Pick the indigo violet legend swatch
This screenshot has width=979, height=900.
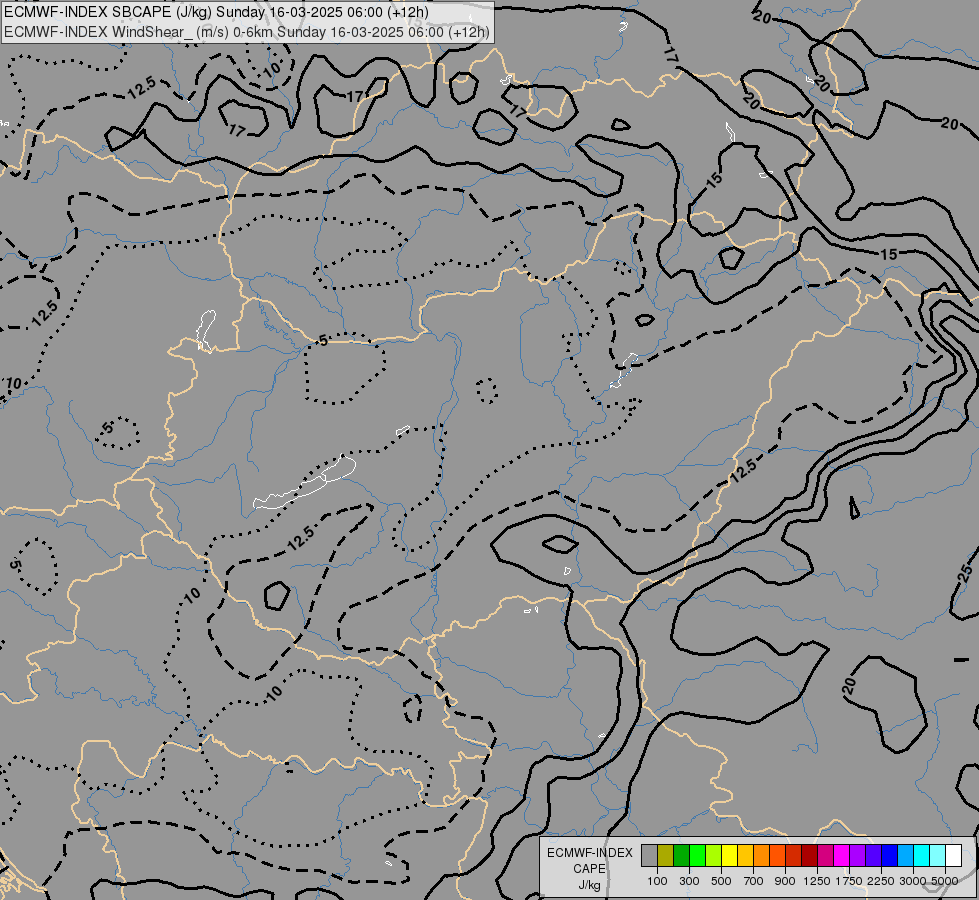pos(873,856)
